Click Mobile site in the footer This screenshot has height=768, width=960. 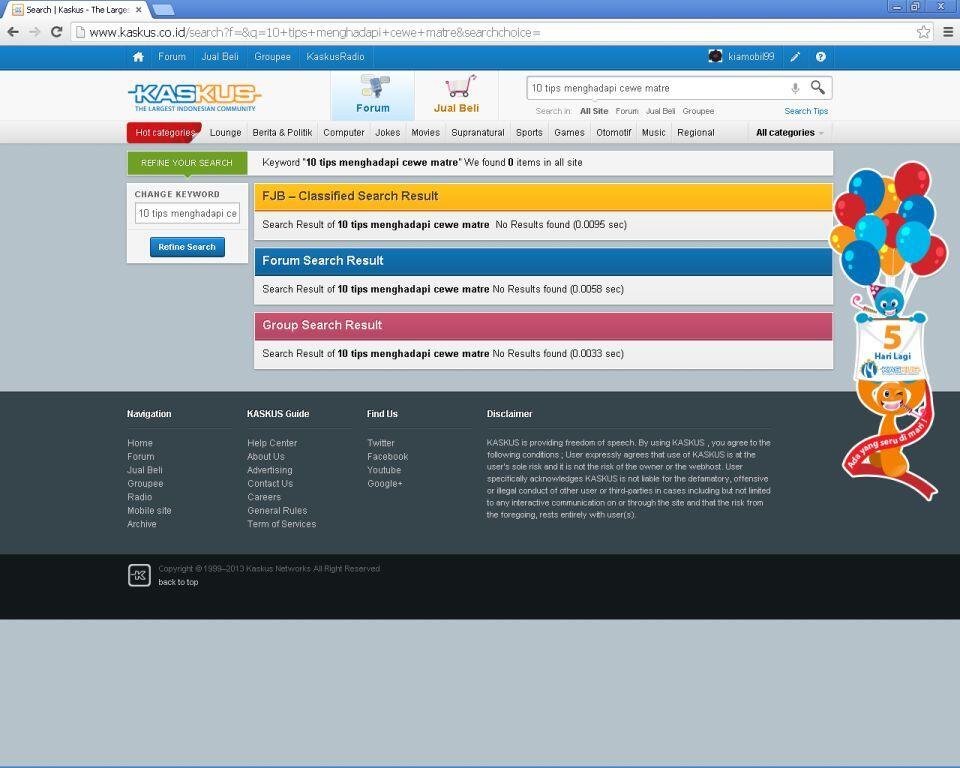[149, 511]
